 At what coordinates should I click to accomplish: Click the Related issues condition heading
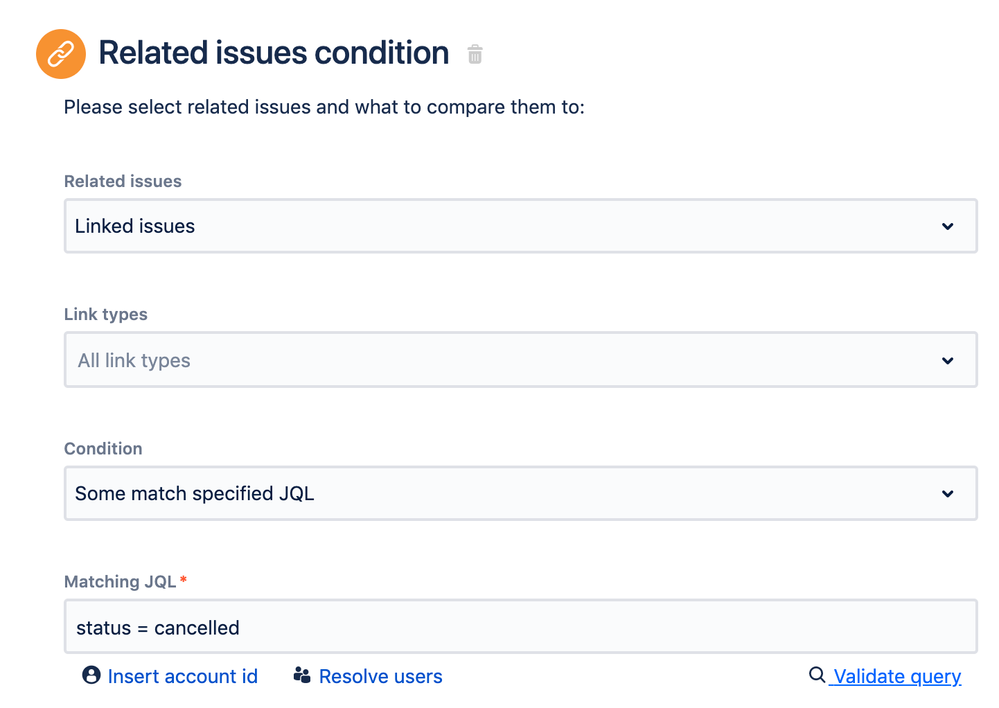pyautogui.click(x=273, y=53)
